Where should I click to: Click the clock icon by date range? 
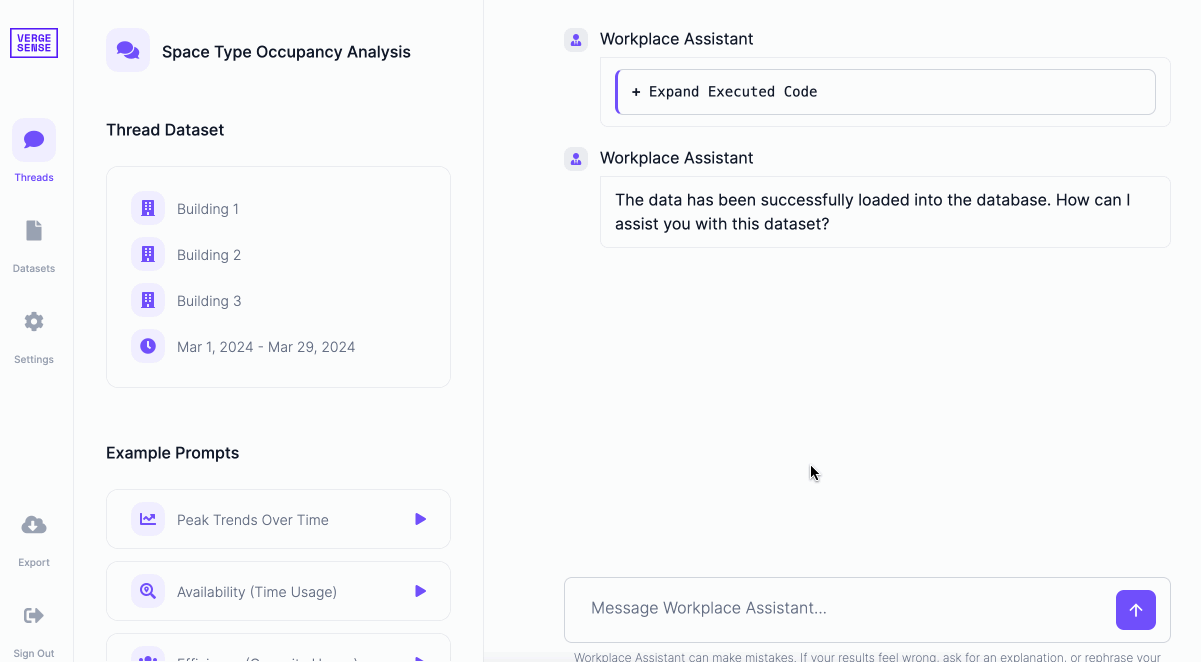(x=148, y=346)
